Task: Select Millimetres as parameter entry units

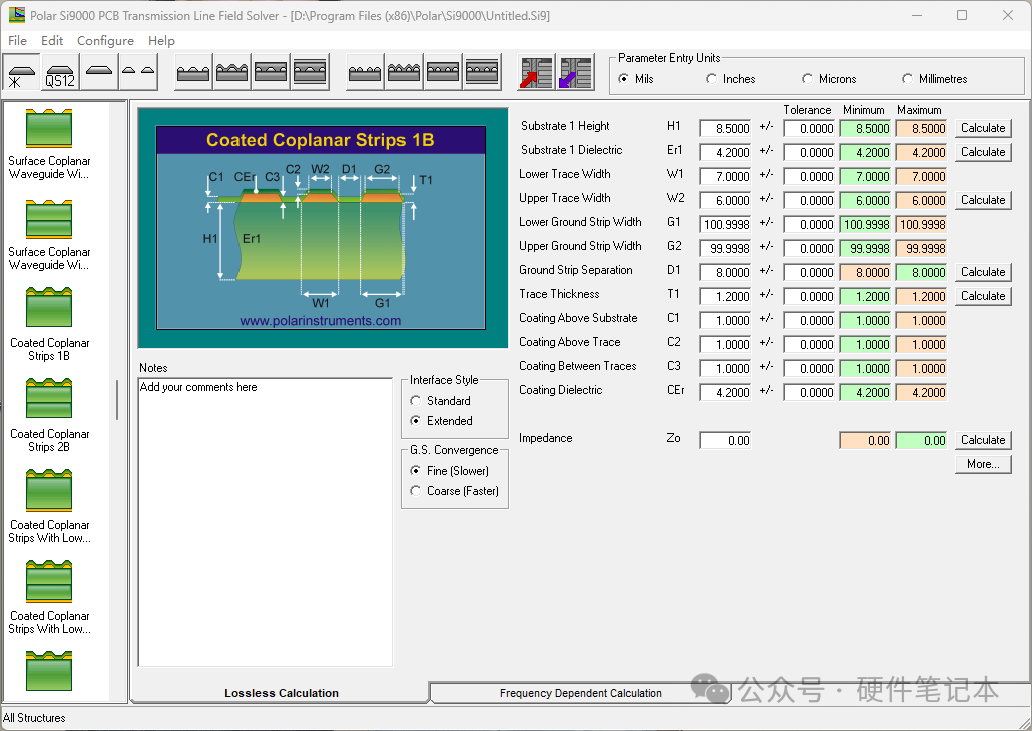Action: coord(935,79)
